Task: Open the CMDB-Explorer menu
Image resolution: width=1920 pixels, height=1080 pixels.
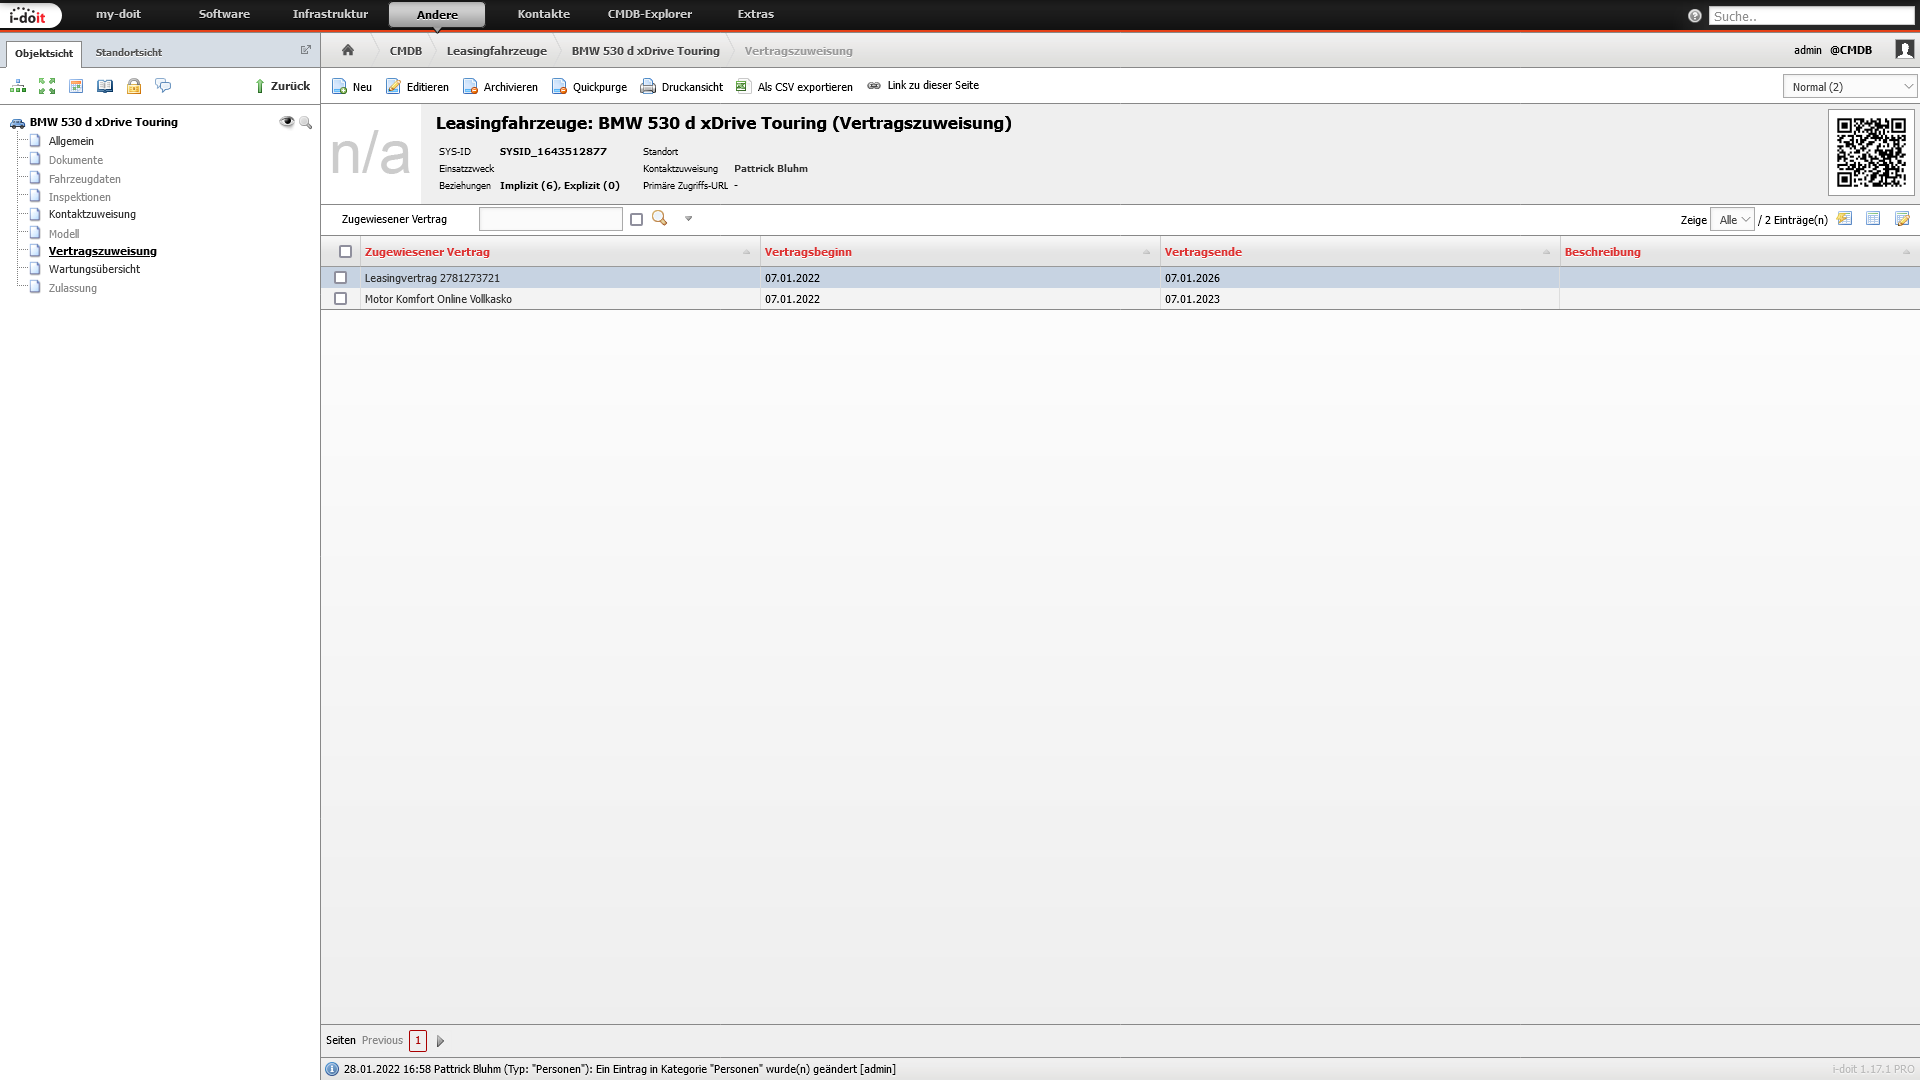Action: coord(649,14)
